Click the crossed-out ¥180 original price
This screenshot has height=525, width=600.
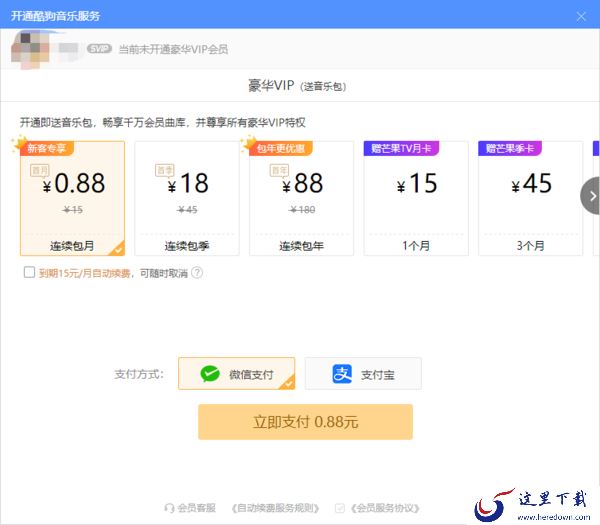click(302, 210)
